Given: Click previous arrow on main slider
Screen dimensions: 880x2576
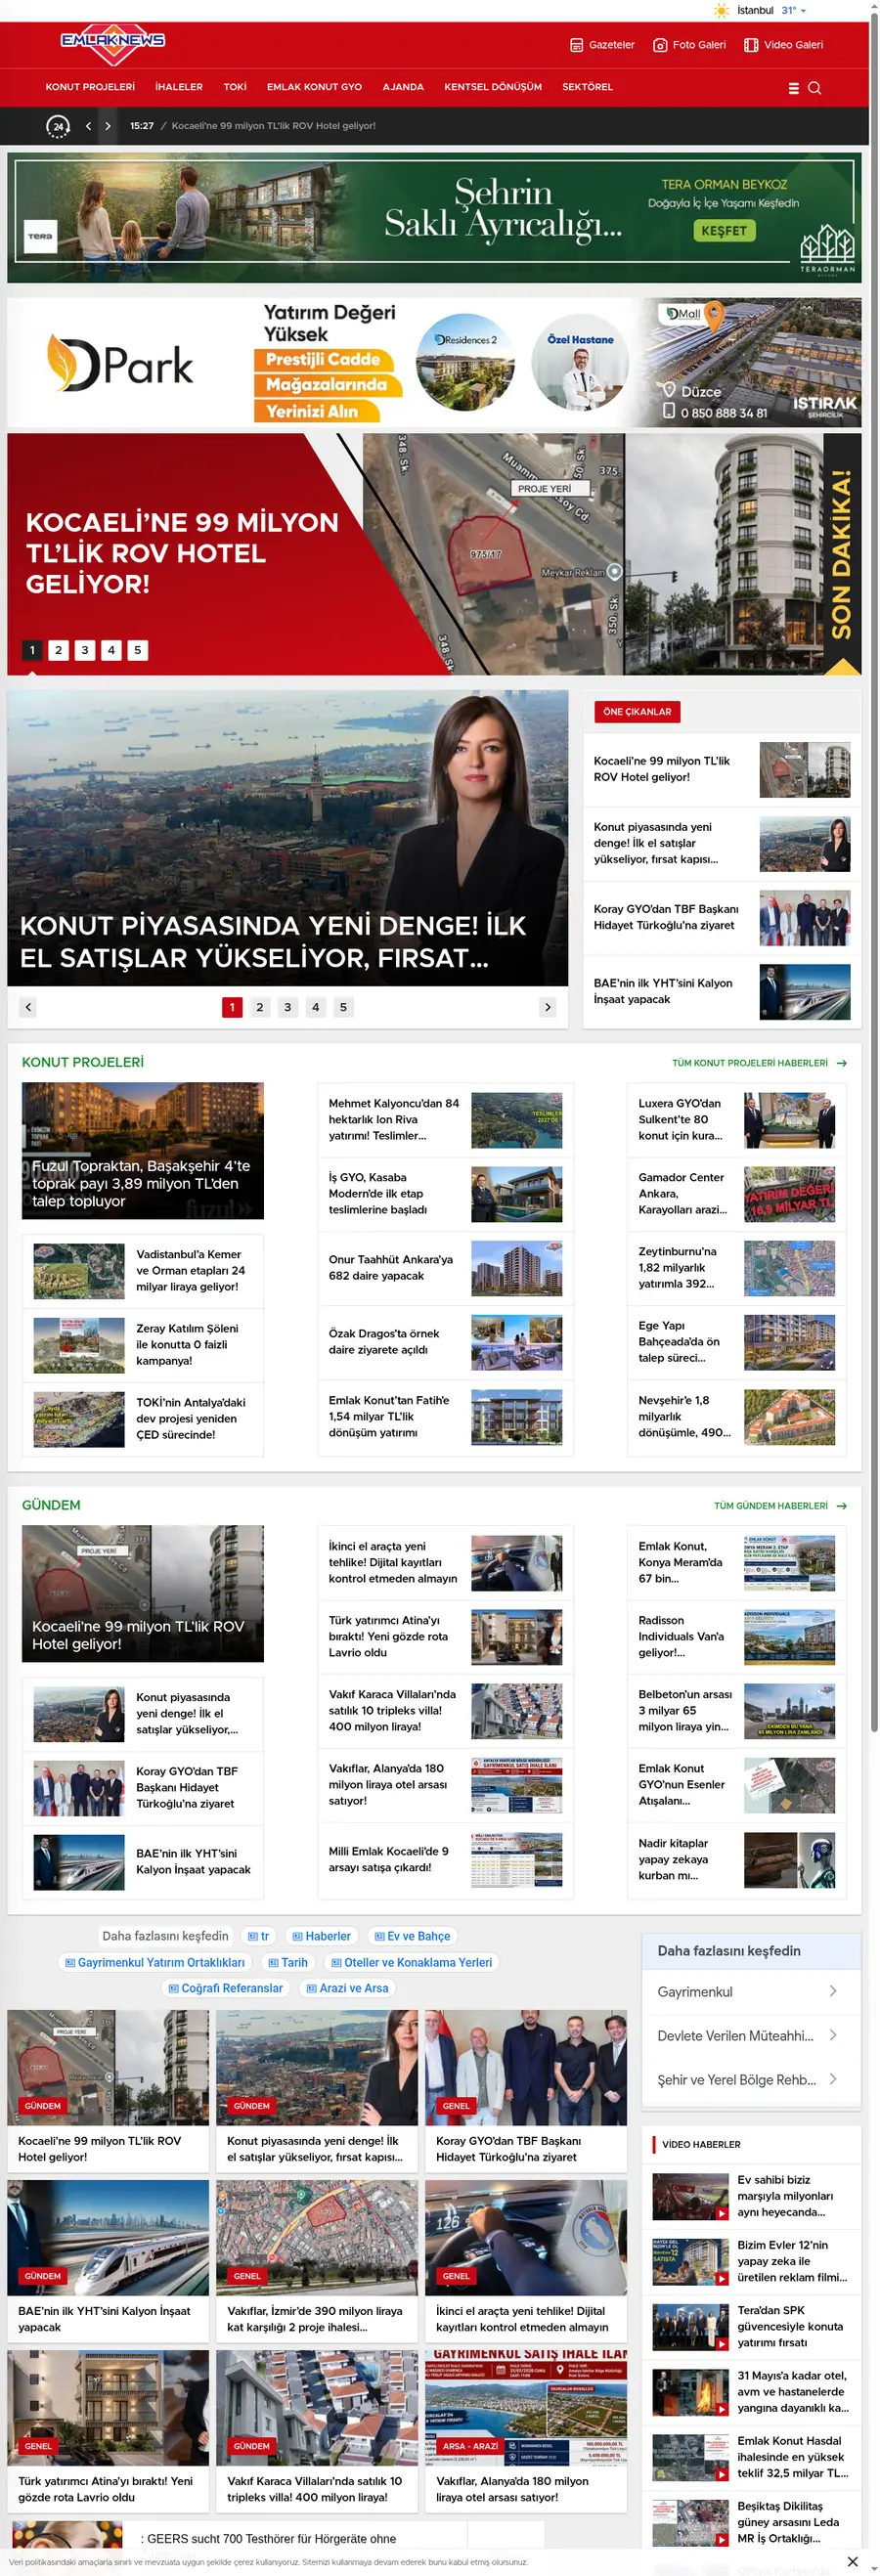Looking at the screenshot, I should coord(28,1007).
